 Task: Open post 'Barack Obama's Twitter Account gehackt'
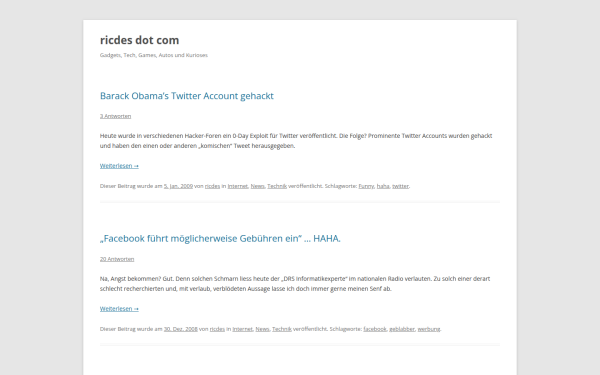(x=187, y=96)
